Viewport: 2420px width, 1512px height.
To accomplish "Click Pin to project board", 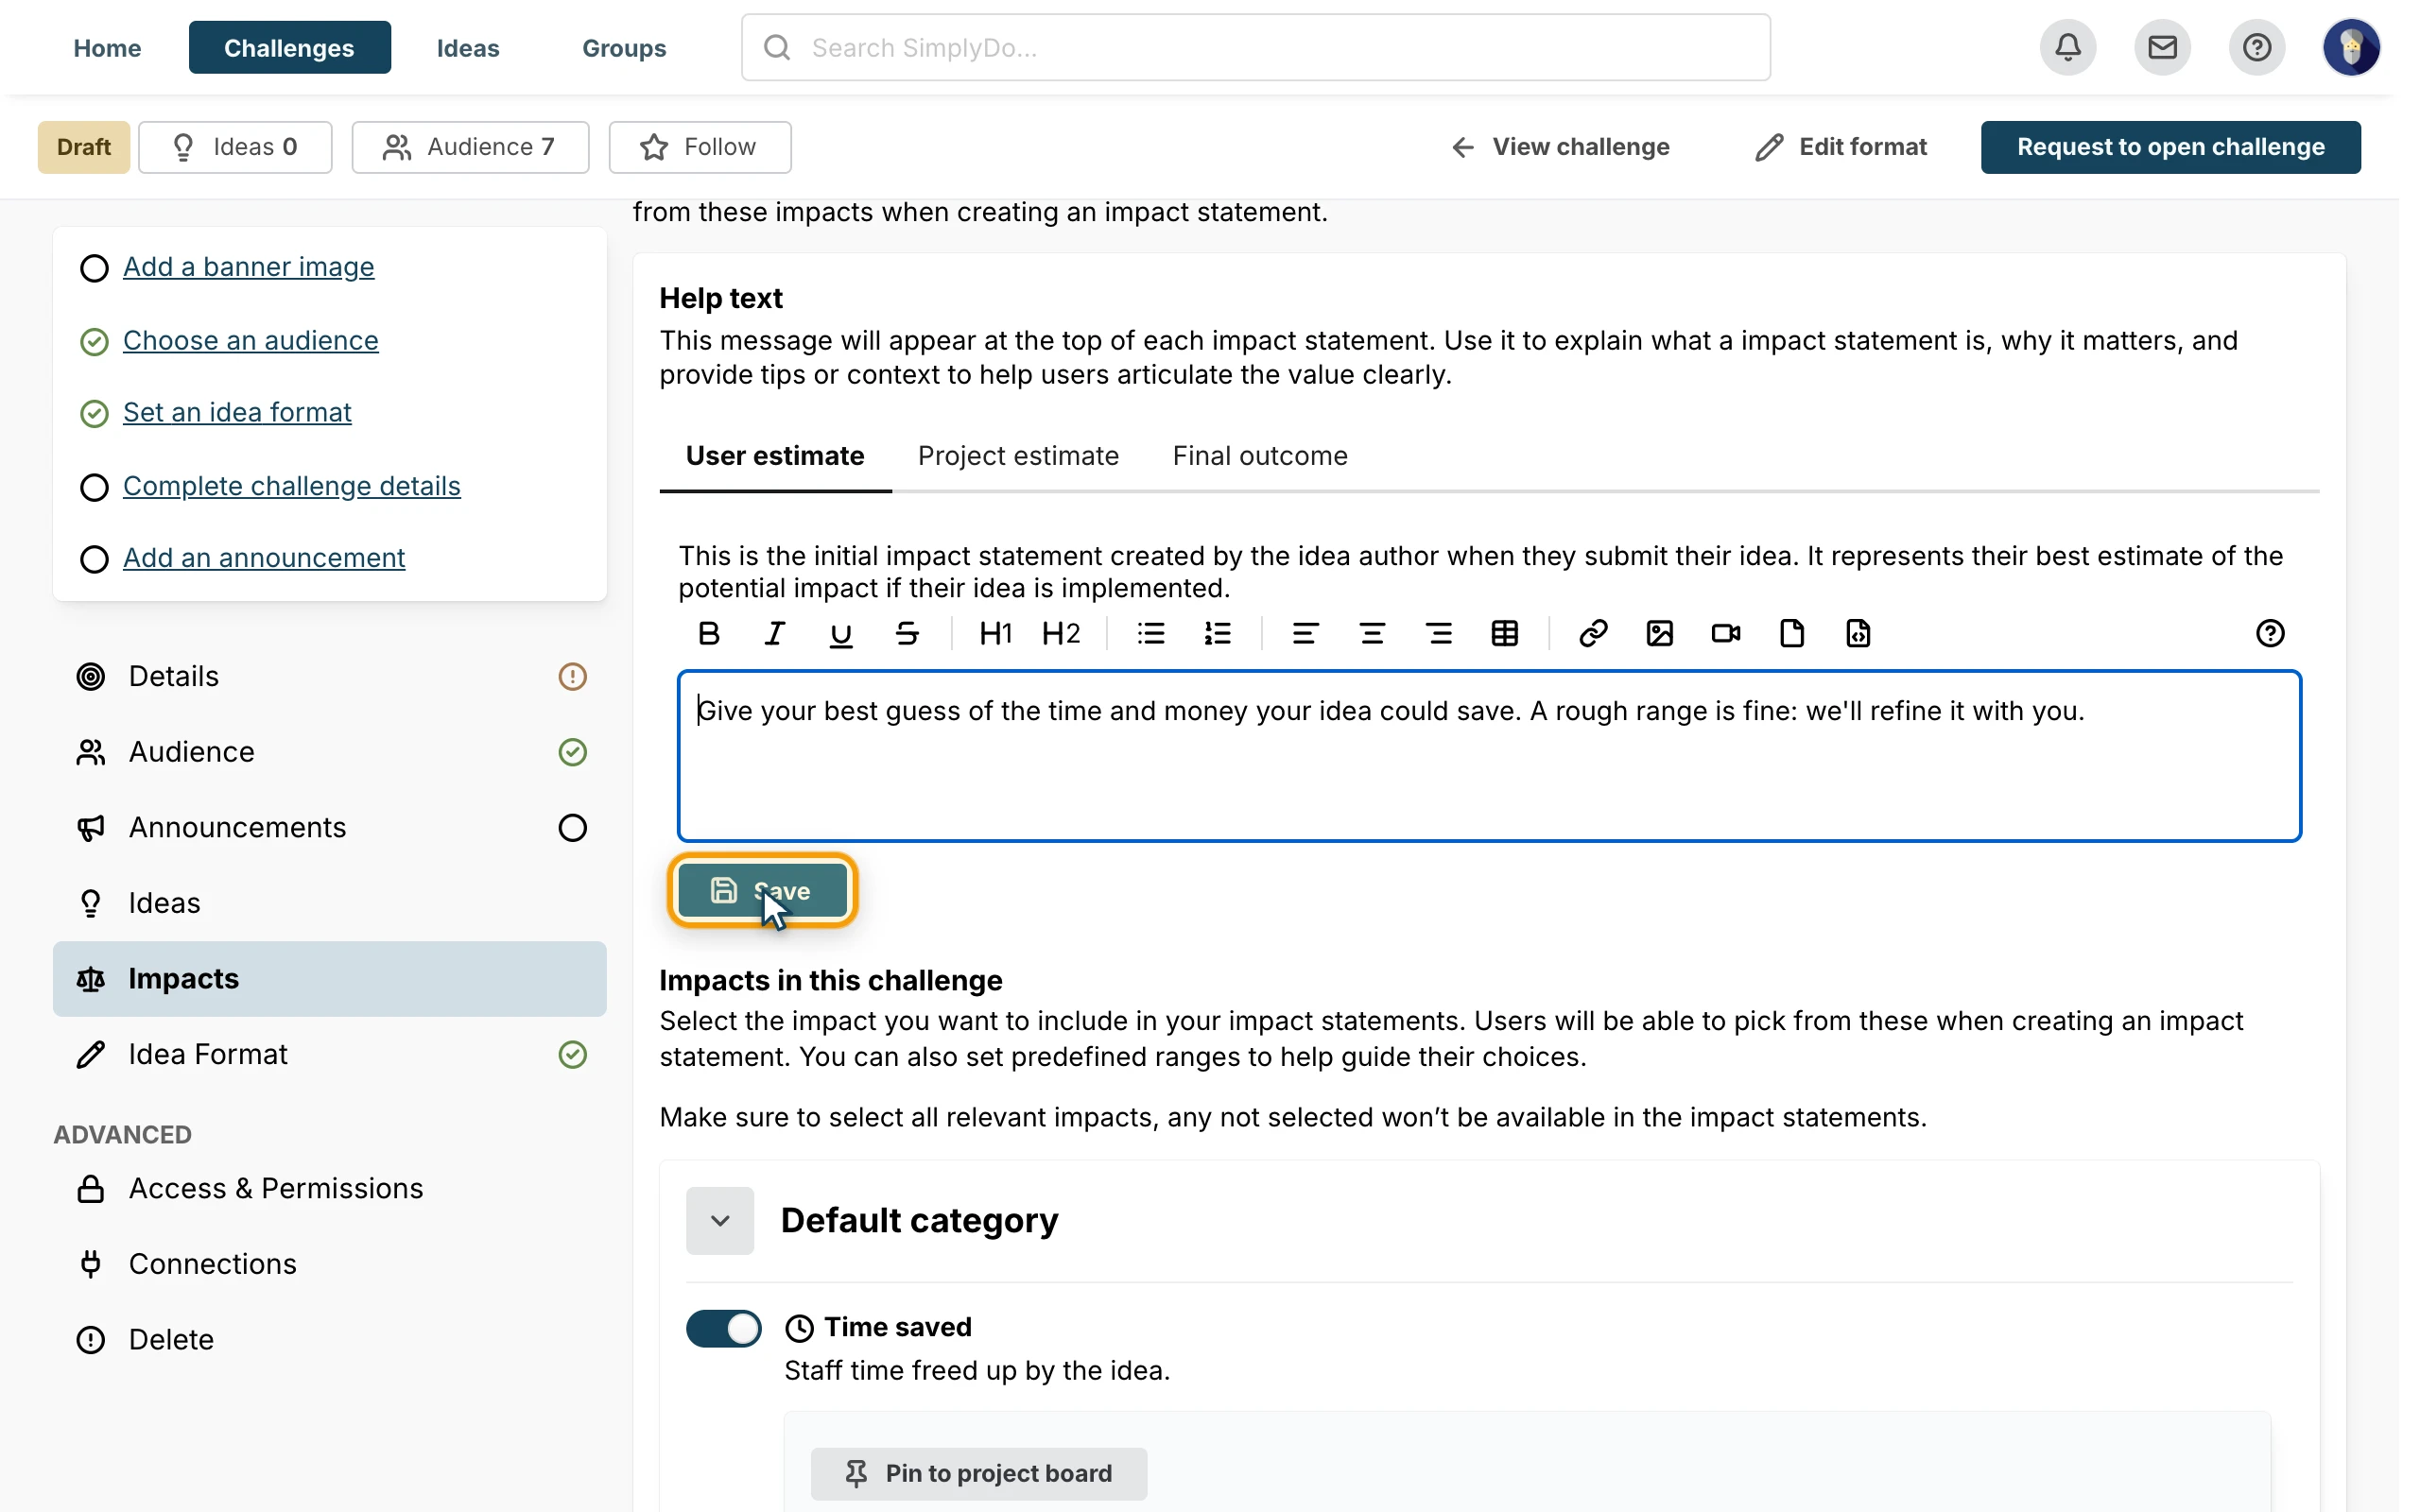I will pyautogui.click(x=979, y=1473).
